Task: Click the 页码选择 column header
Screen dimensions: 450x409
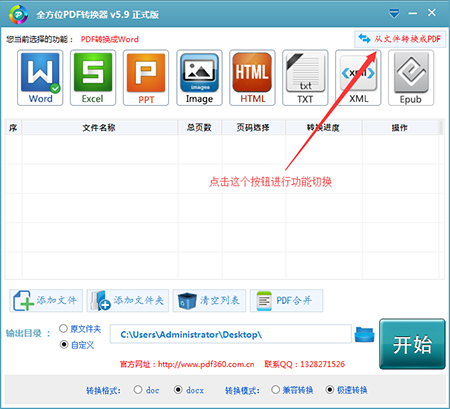Action: [x=253, y=128]
